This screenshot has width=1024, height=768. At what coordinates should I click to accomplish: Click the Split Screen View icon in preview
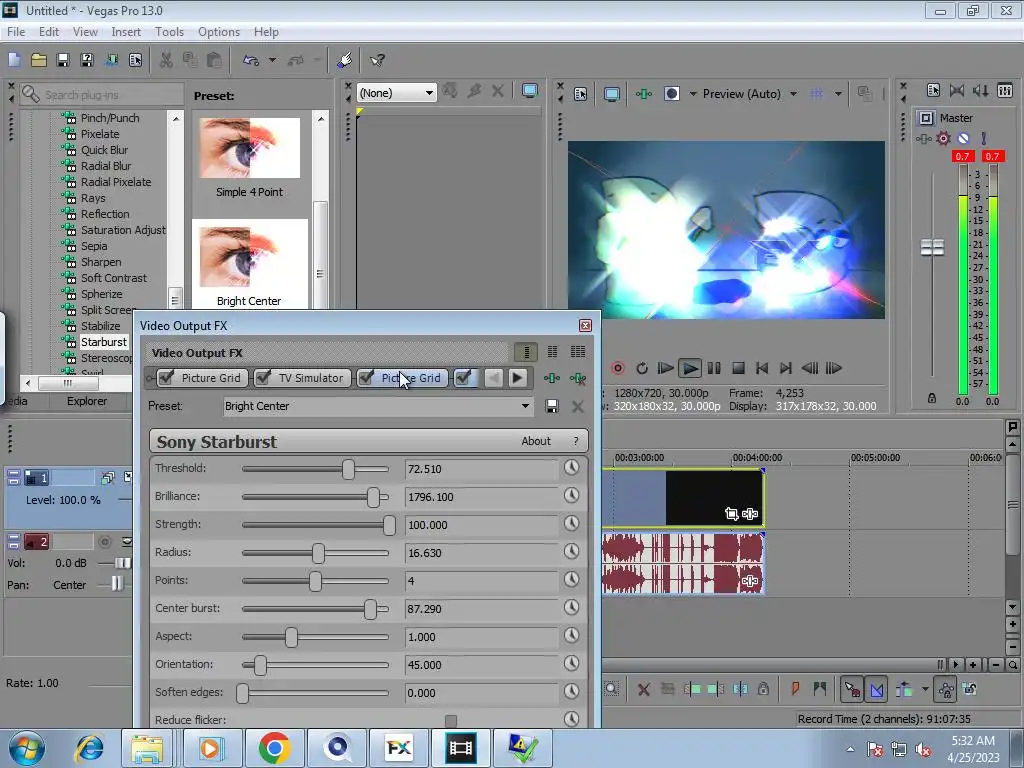coord(671,94)
